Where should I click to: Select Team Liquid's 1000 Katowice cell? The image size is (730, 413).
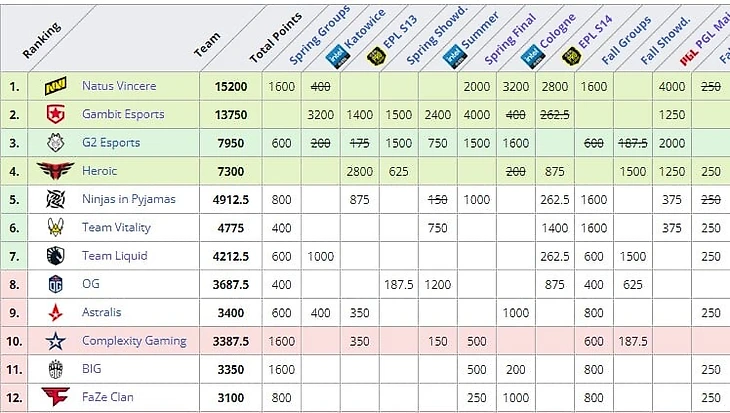320,257
